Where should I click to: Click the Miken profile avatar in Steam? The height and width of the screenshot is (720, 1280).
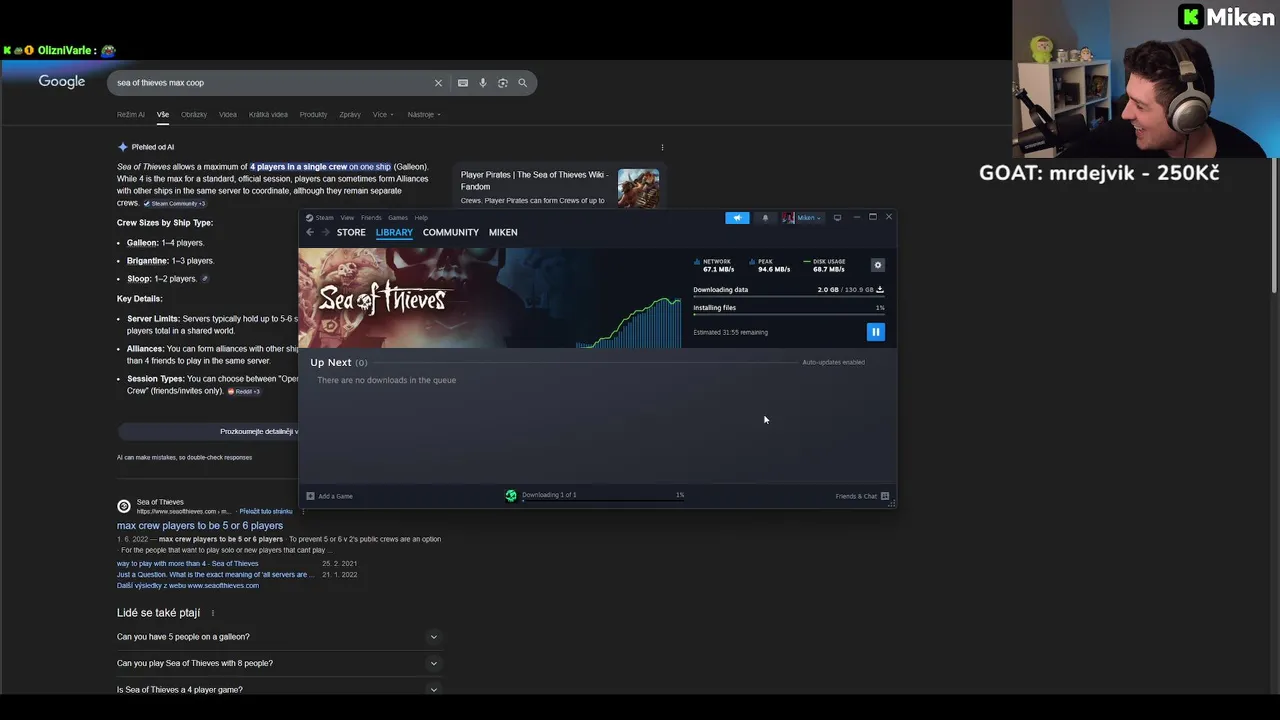click(789, 218)
